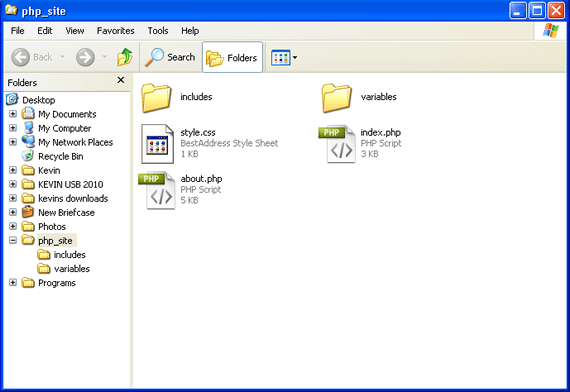570x392 pixels.
Task: Click the php_site title bar icon
Action: [x=11, y=10]
